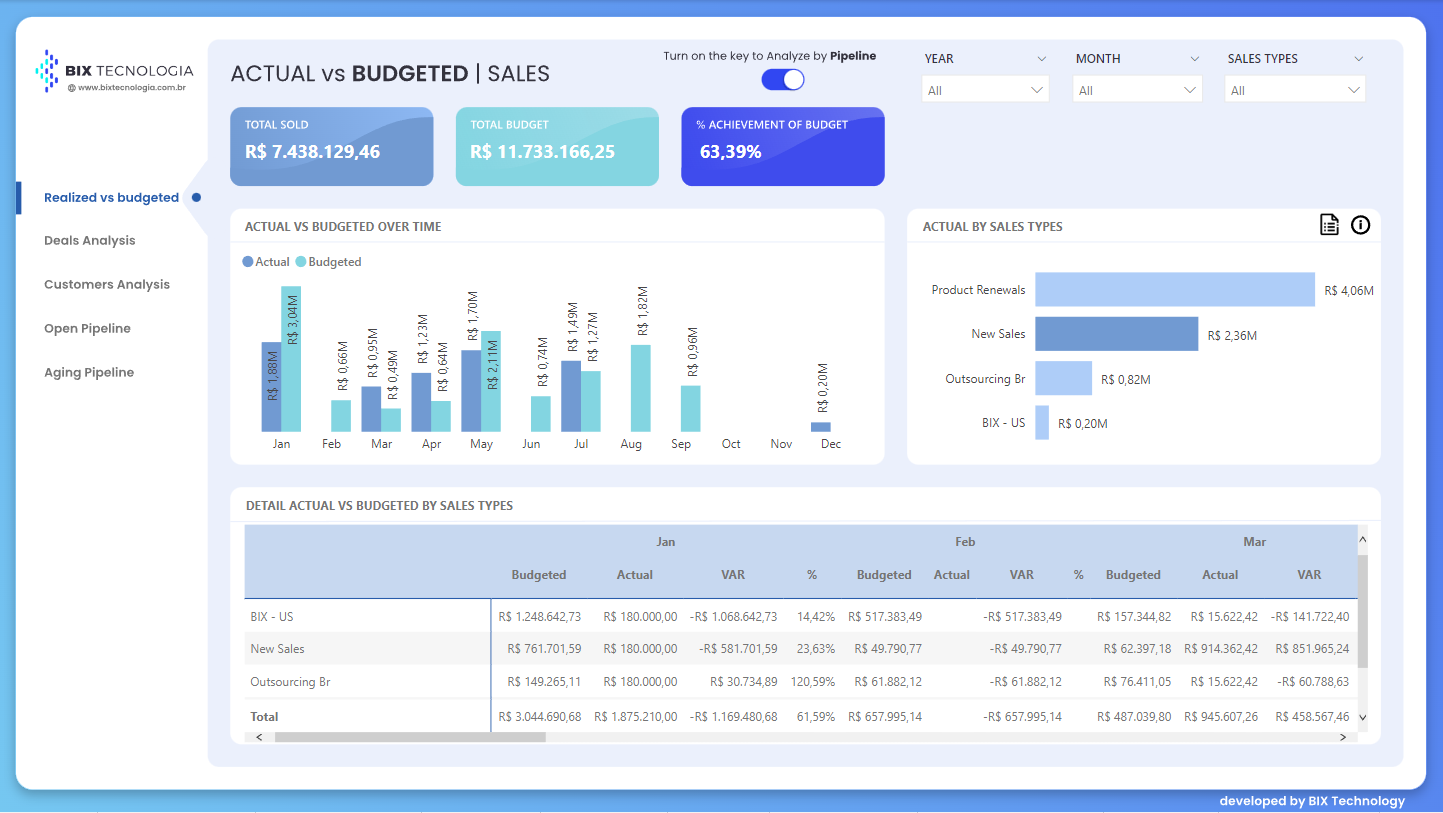Image resolution: width=1443 pixels, height=813 pixels.
Task: Toggle the Analyze by Pipeline switch
Action: point(783,80)
